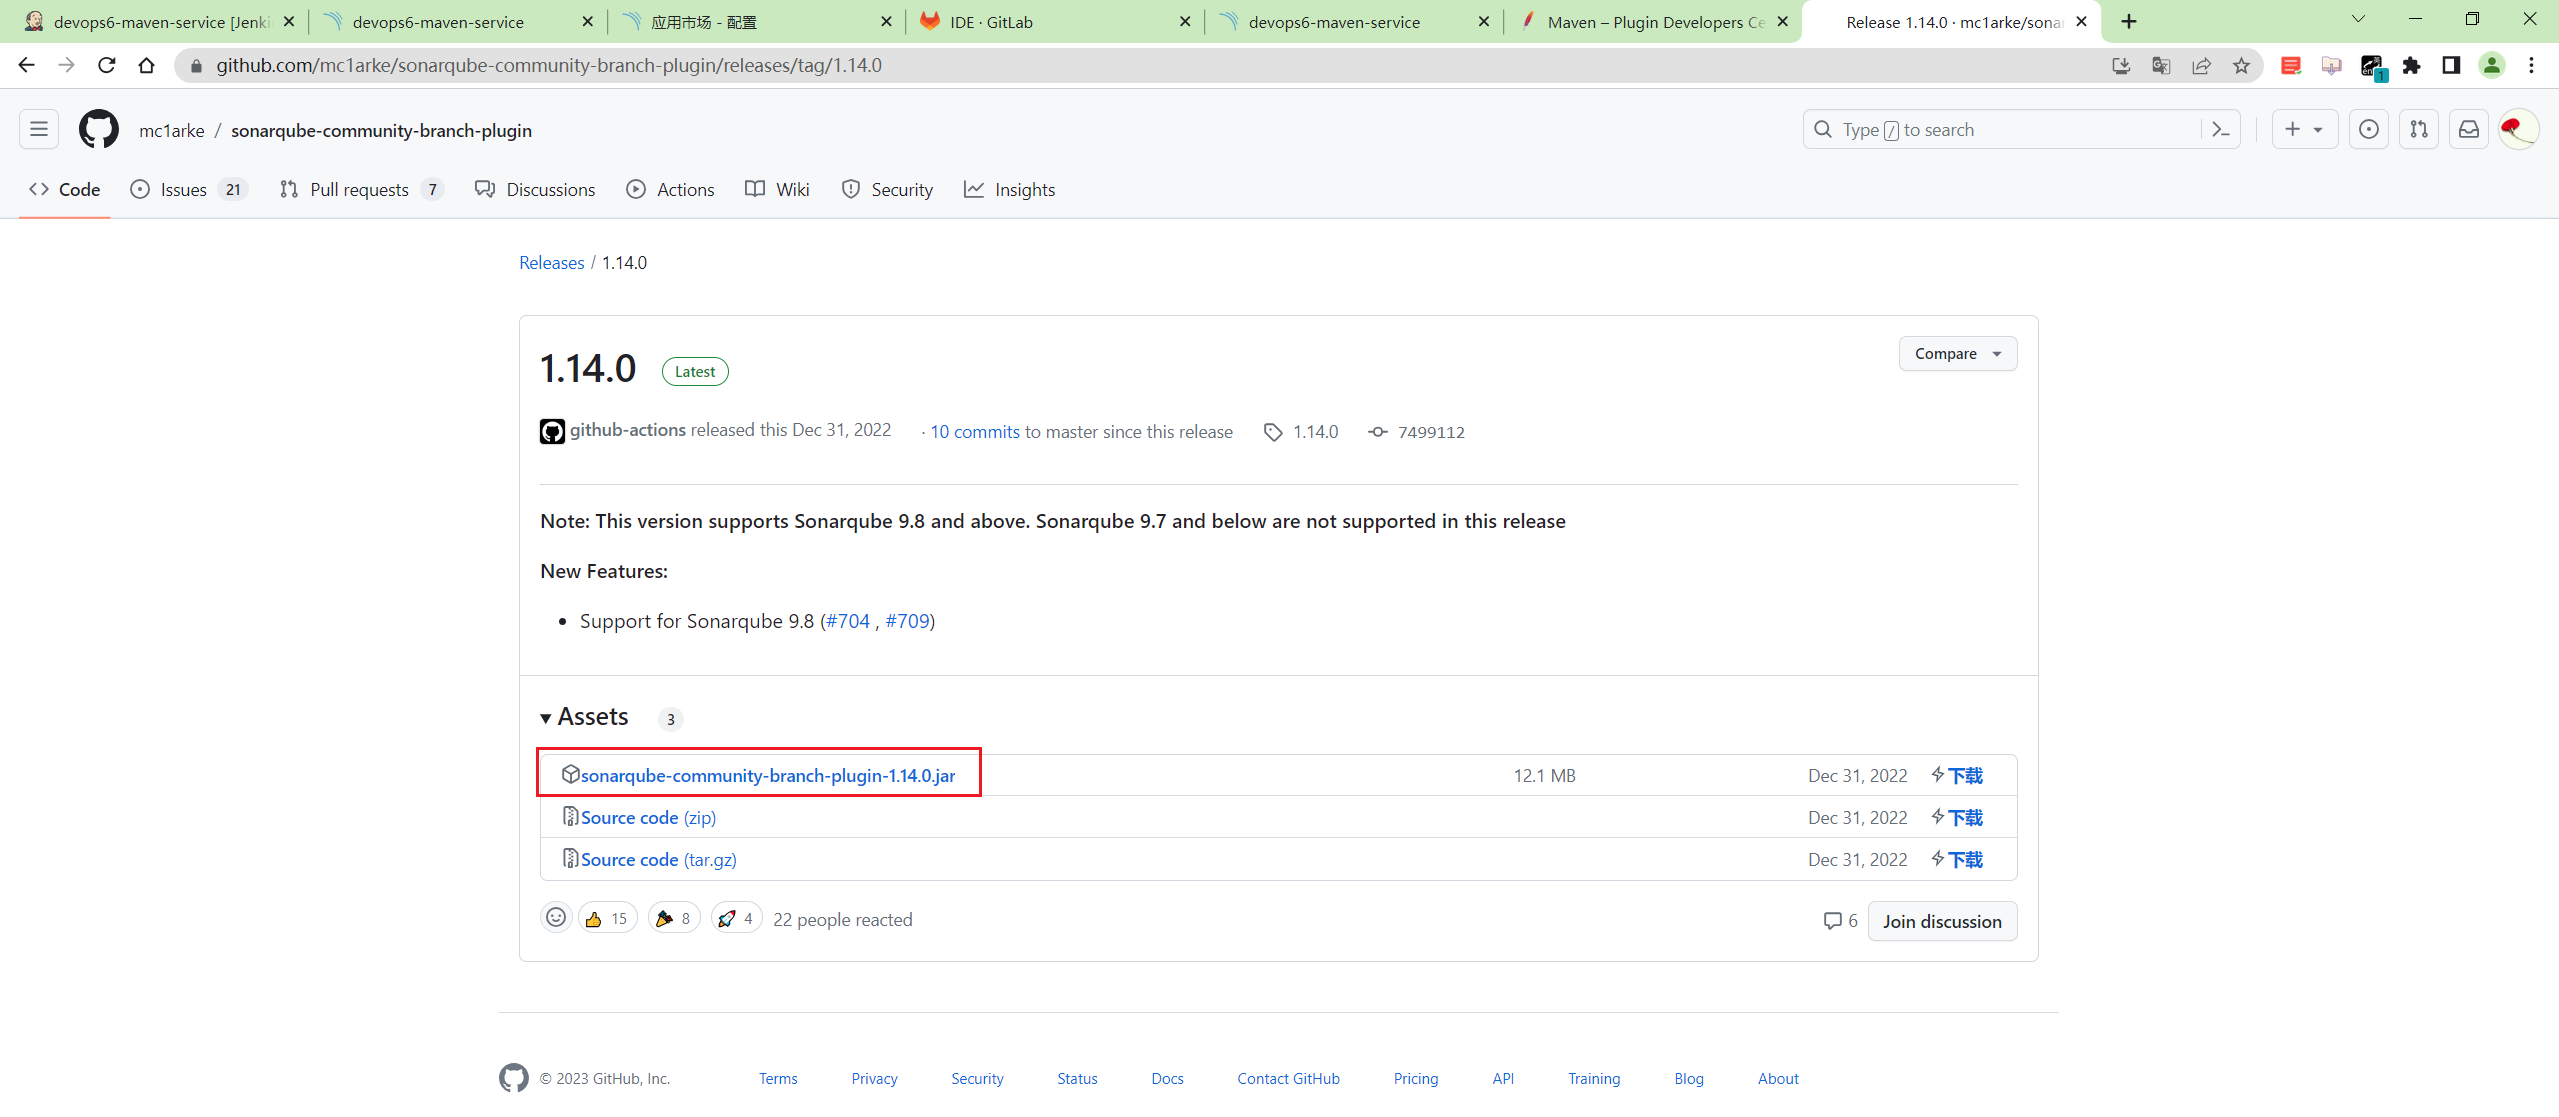The width and height of the screenshot is (2559, 1117).
Task: Toggle the browser side panel icon
Action: 2451,65
